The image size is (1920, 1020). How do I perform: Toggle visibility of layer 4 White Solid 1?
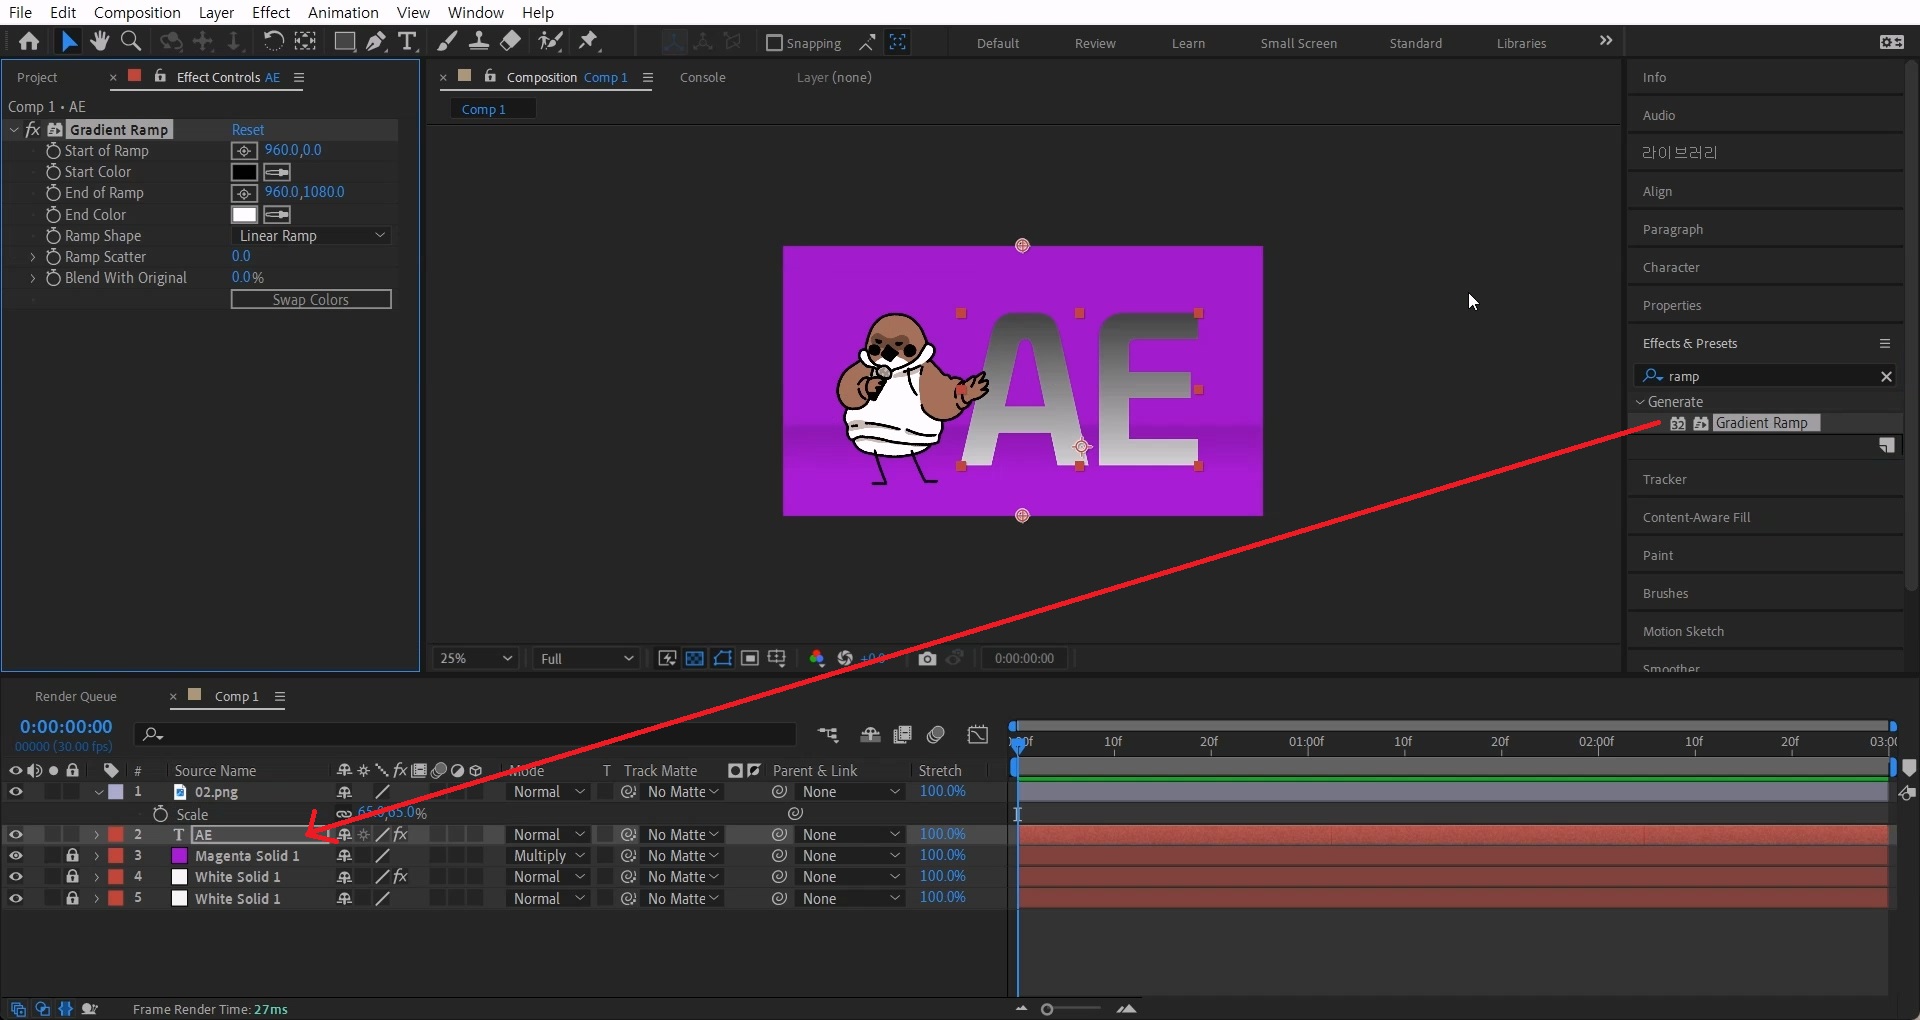click(x=15, y=877)
